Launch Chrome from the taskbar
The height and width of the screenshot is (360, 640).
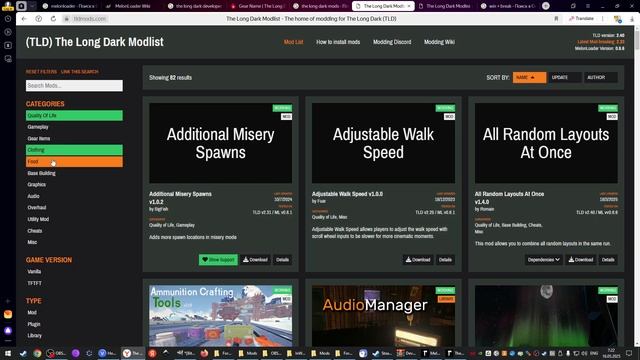point(37,353)
